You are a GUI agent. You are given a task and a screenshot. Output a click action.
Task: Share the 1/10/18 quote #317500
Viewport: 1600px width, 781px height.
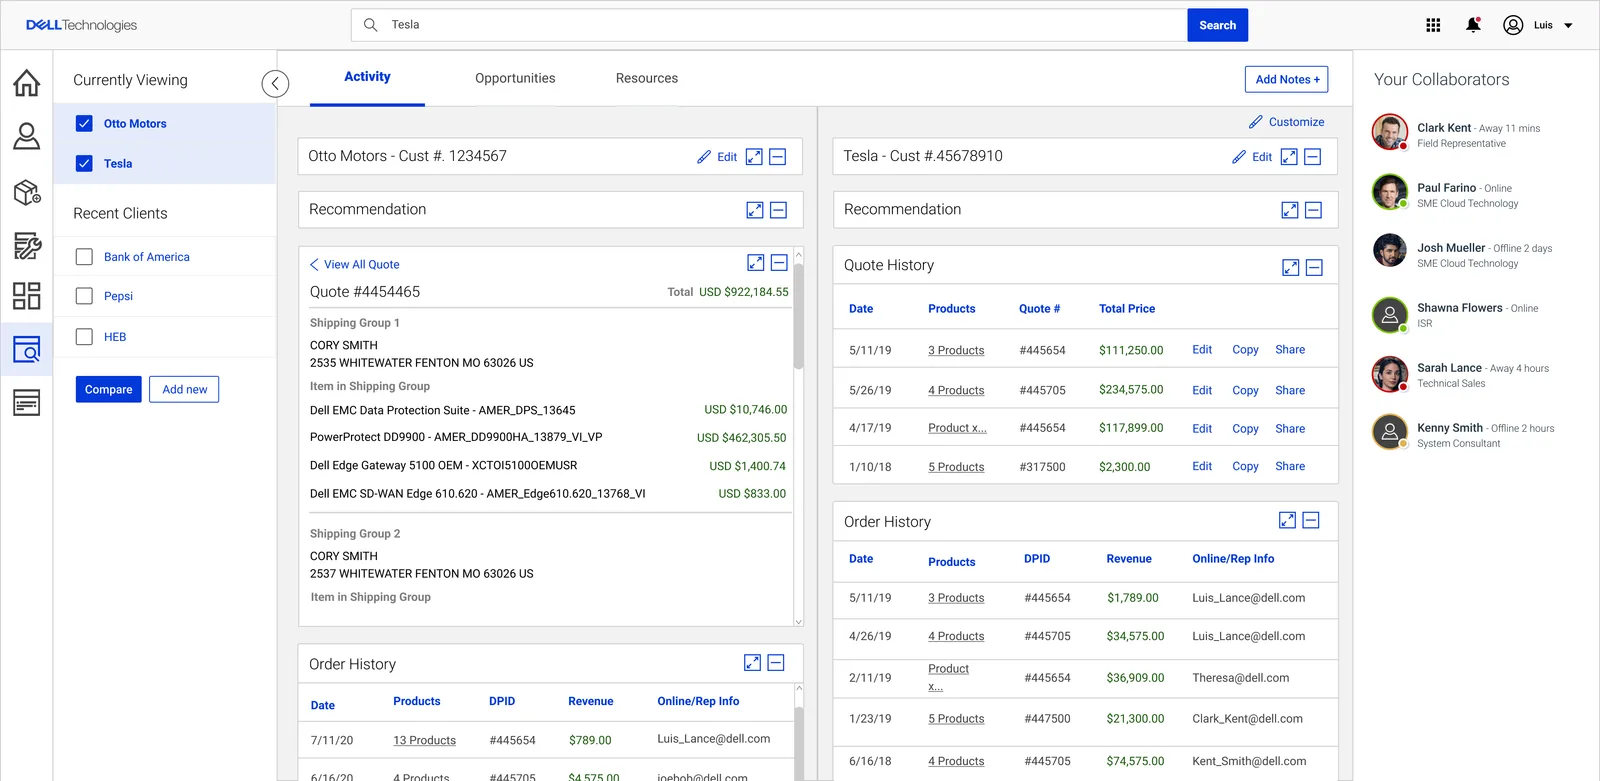pyautogui.click(x=1290, y=467)
